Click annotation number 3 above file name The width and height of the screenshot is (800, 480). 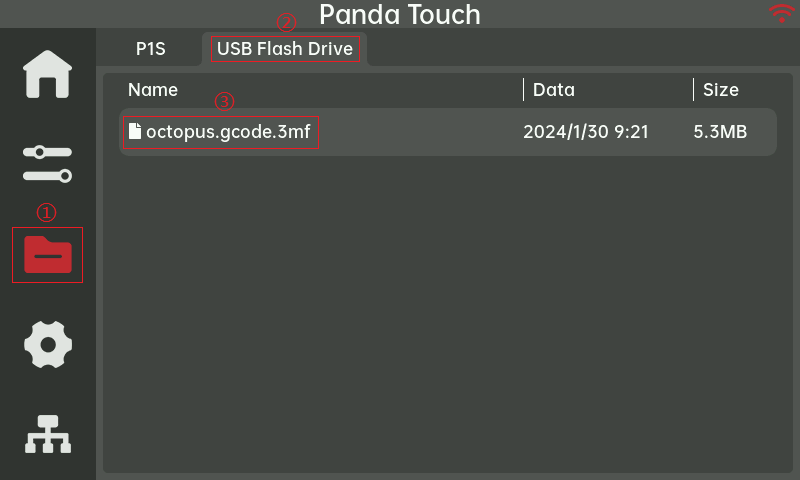pos(225,101)
